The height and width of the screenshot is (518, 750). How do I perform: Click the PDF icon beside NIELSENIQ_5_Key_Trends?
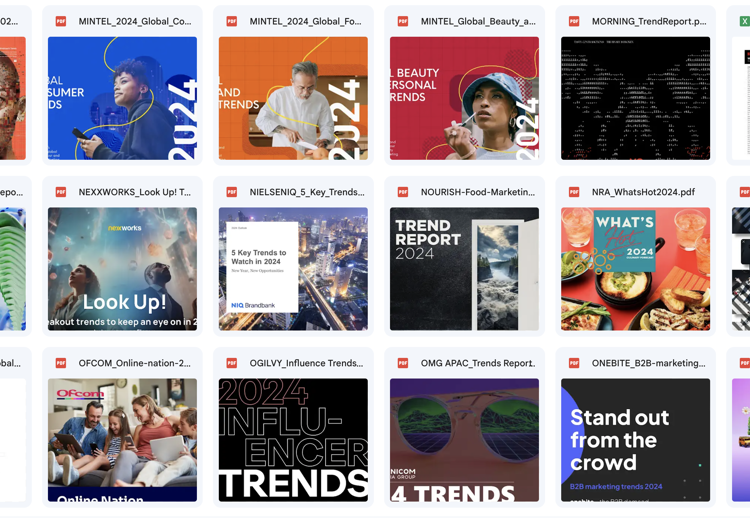pyautogui.click(x=232, y=192)
